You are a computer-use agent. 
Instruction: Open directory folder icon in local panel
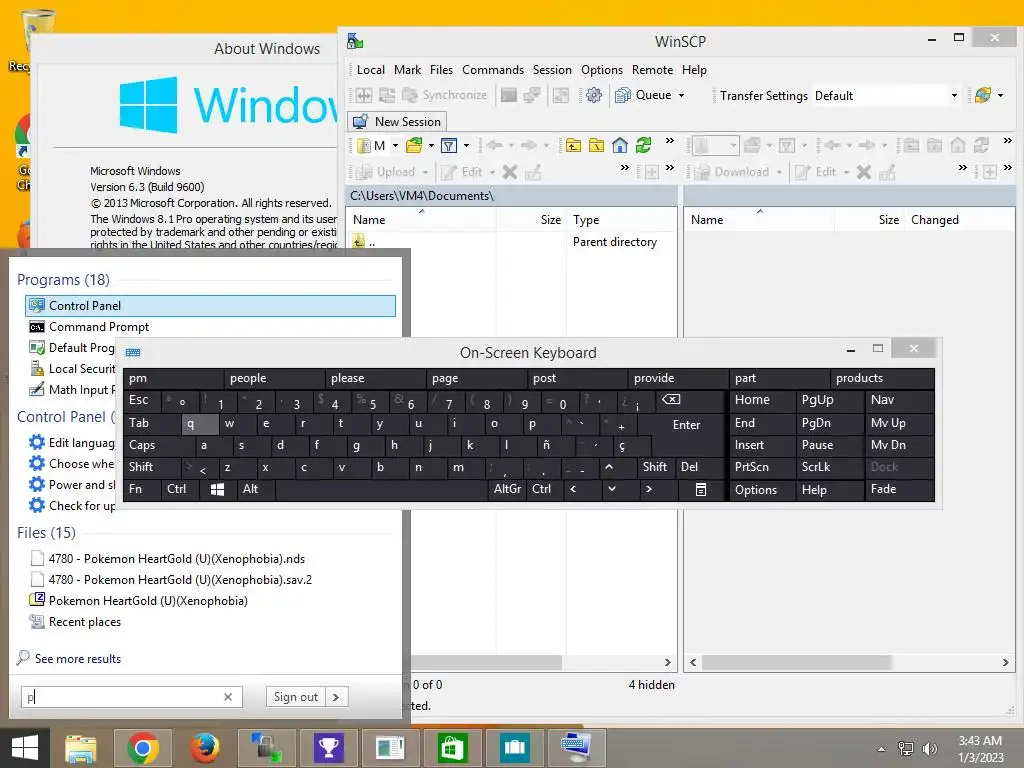[x=414, y=145]
